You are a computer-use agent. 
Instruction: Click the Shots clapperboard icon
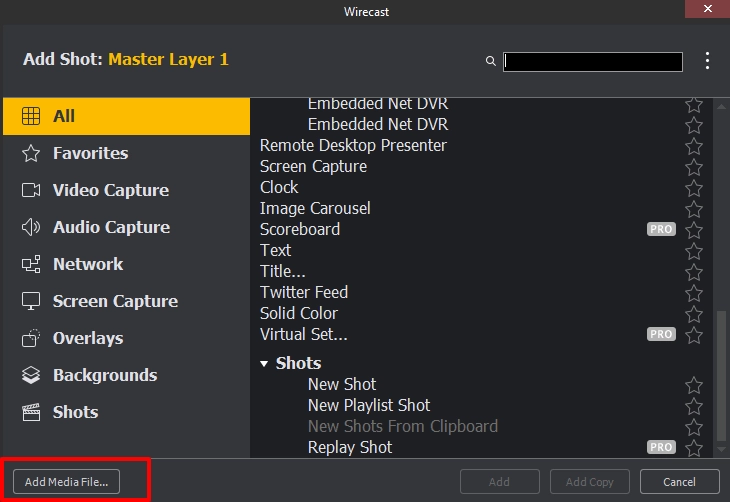tap(31, 412)
